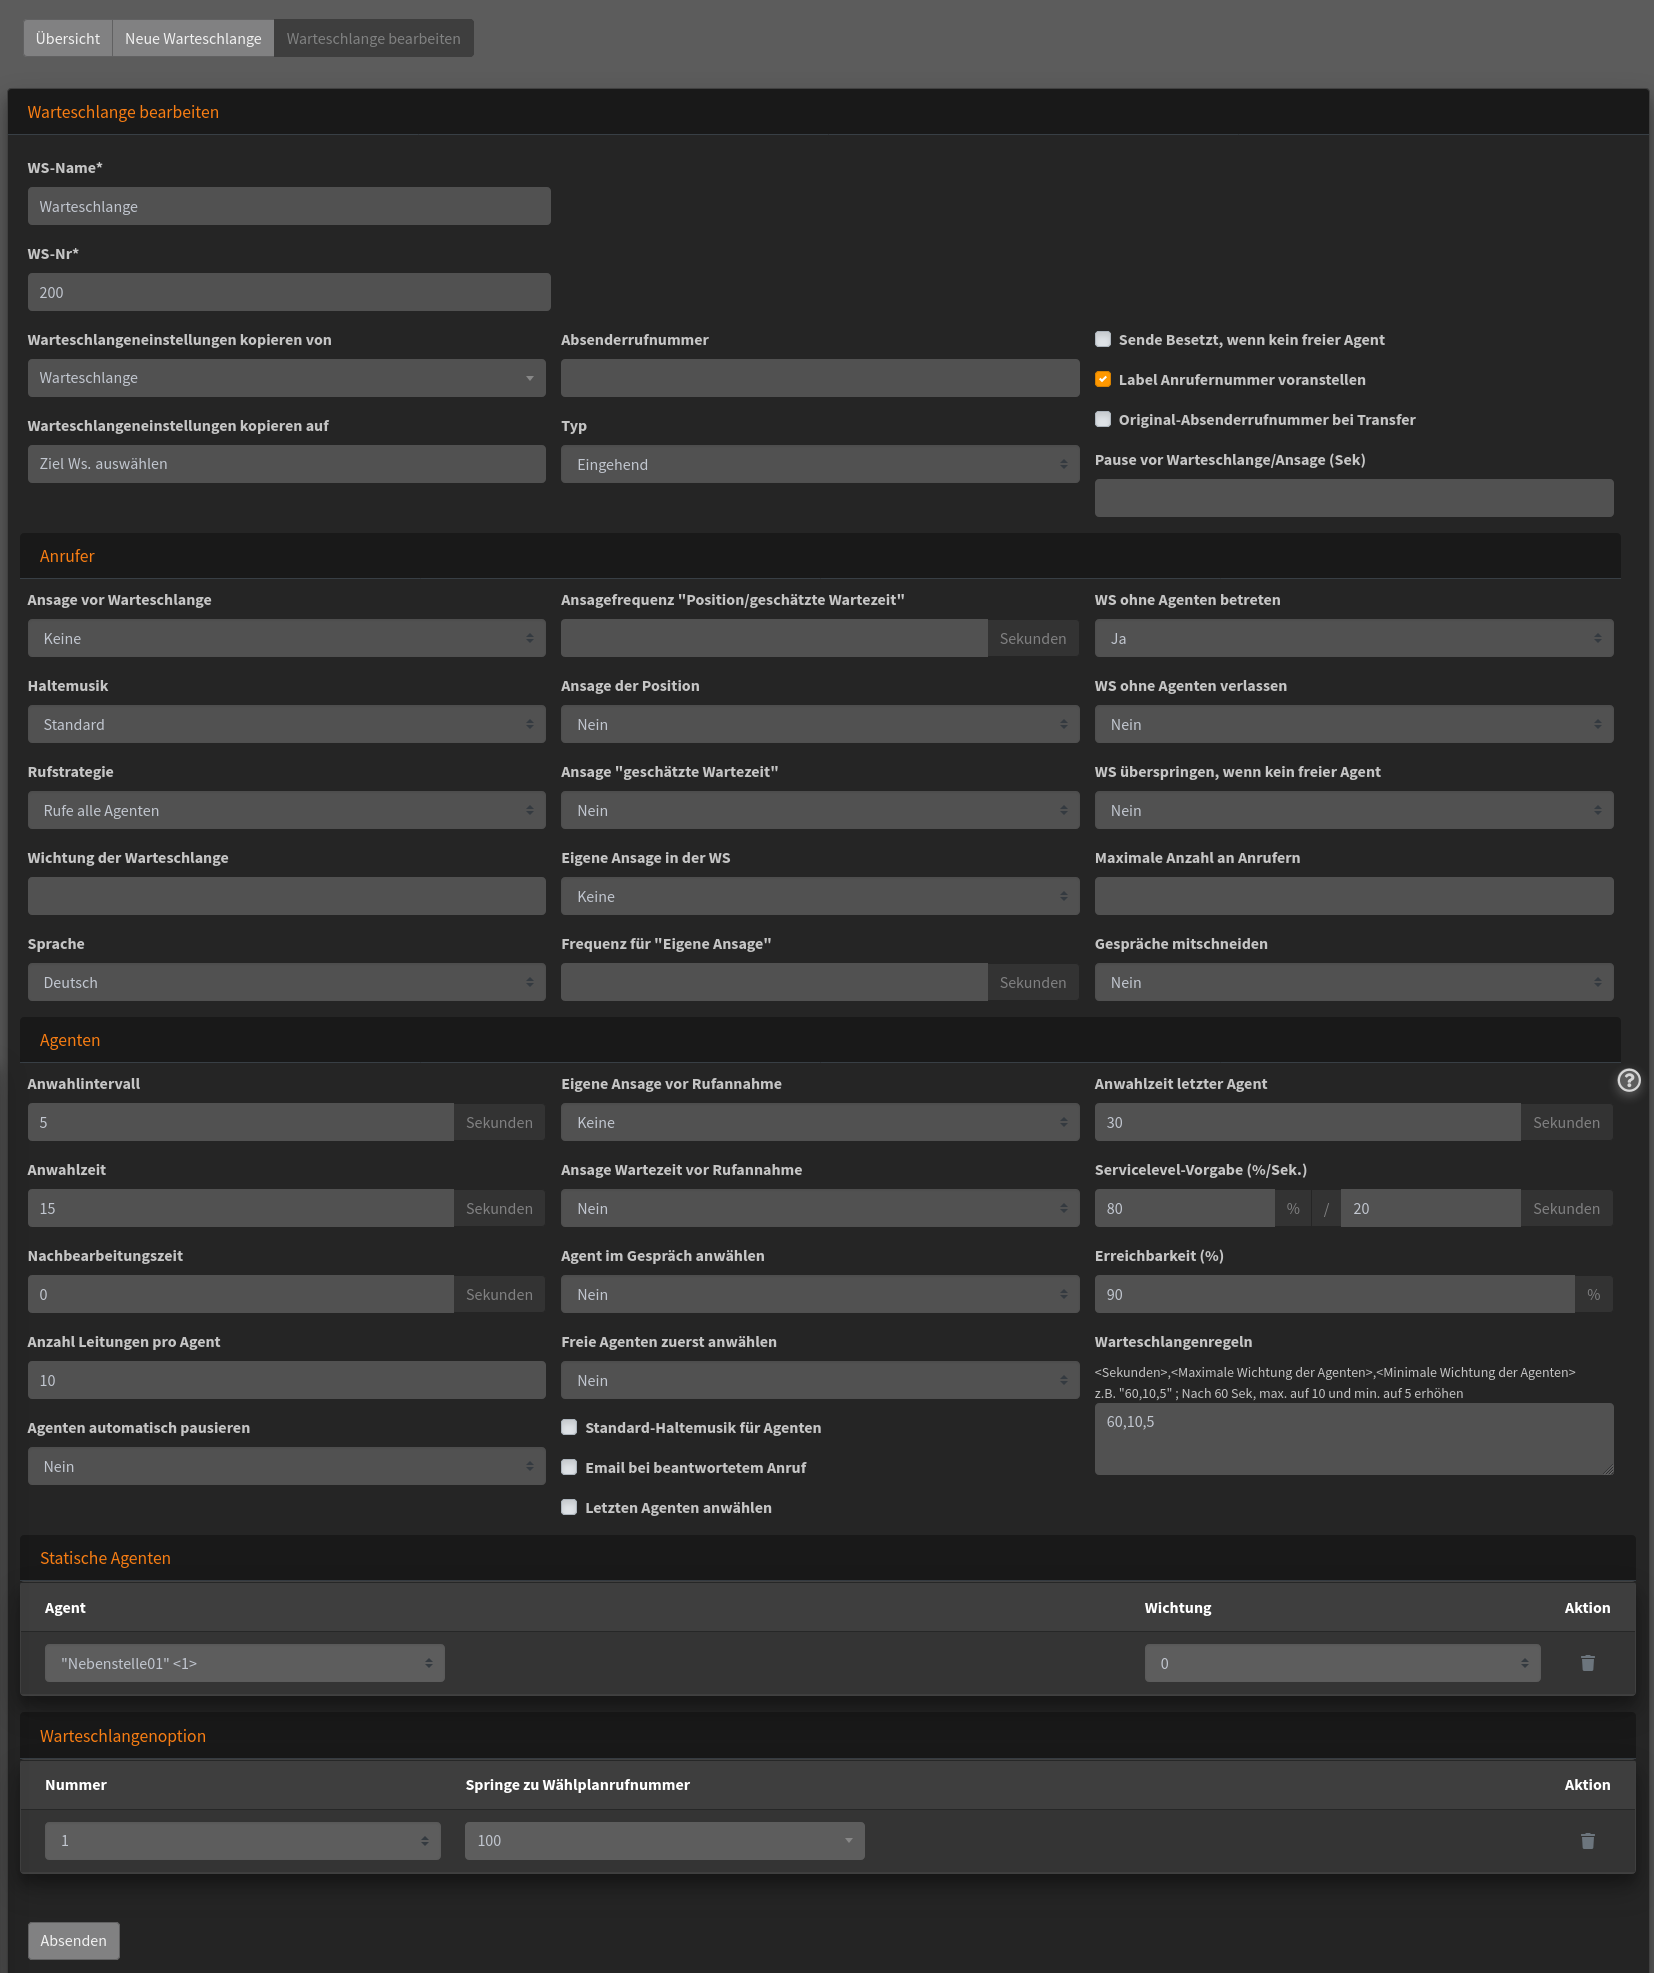Screen dimensions: 1654x1973
Task: Open the Typ dropdown showing Eingehend
Action: pos(819,464)
